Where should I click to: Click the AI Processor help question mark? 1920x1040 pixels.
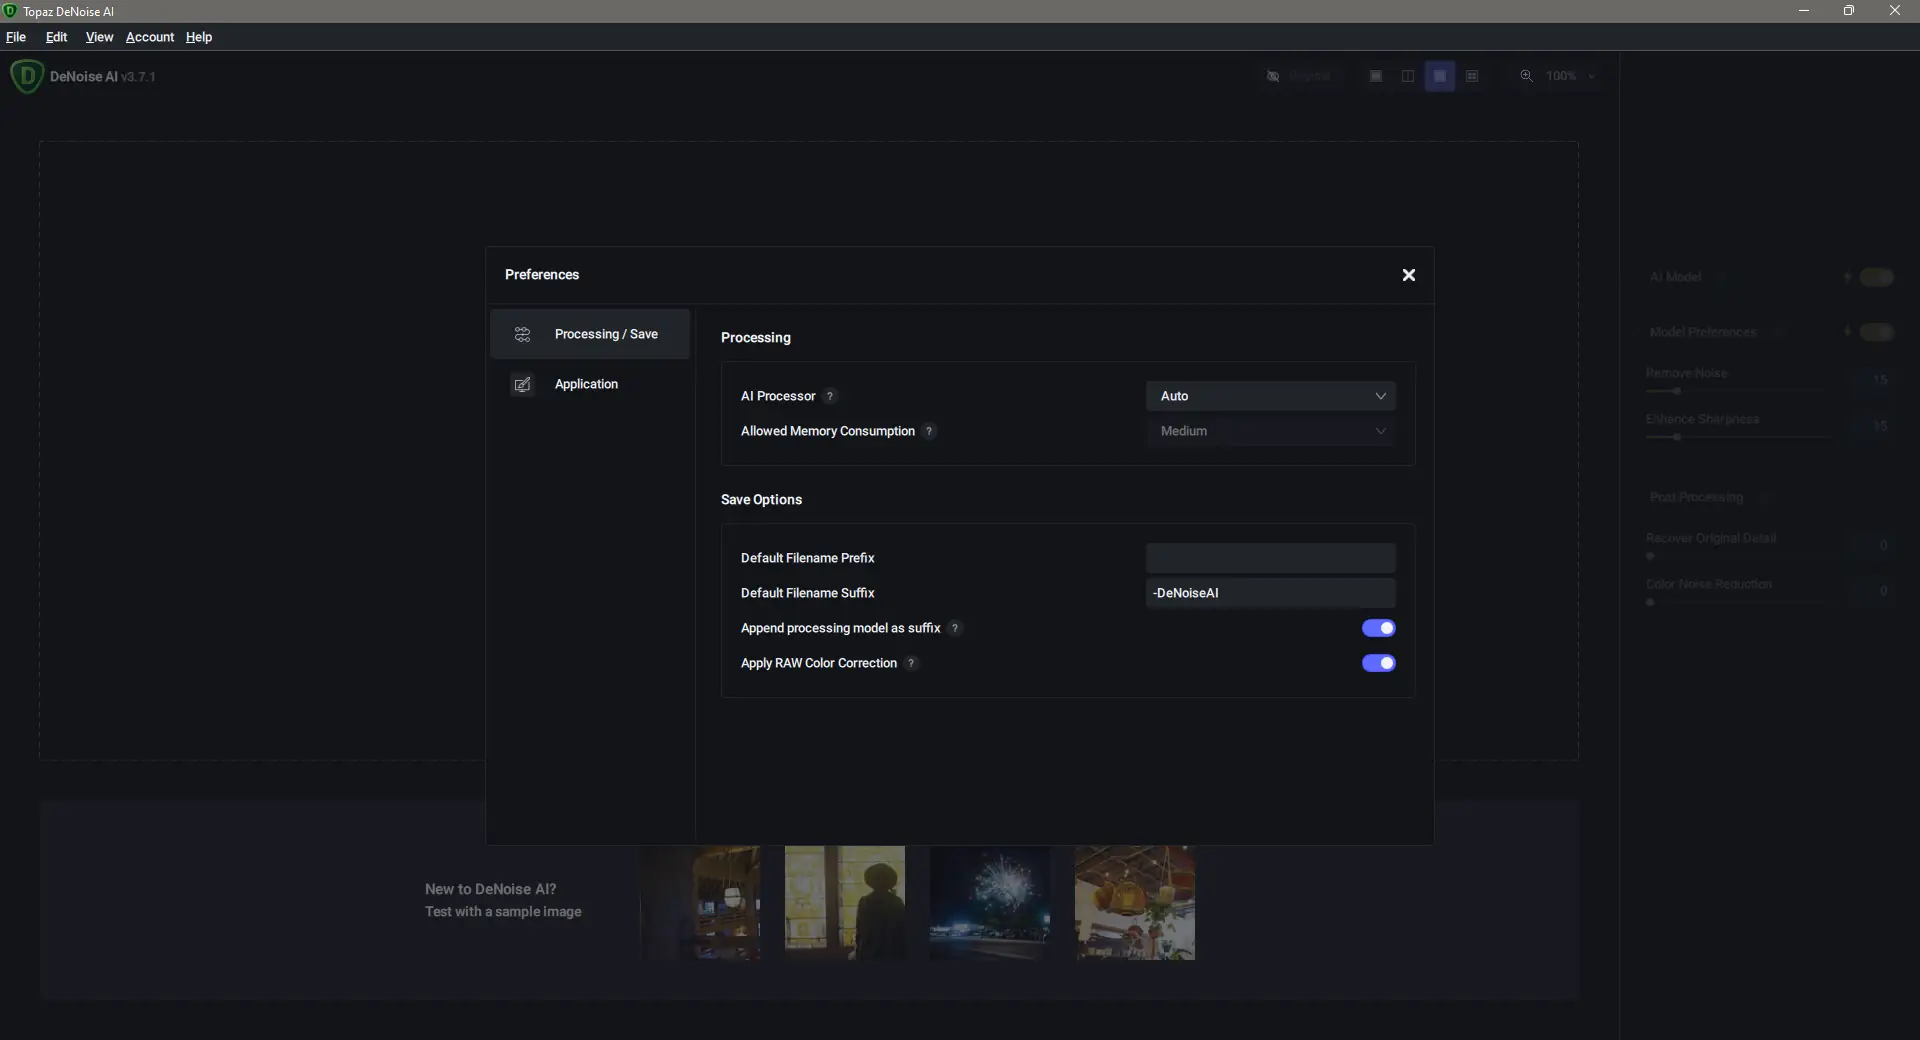(829, 396)
